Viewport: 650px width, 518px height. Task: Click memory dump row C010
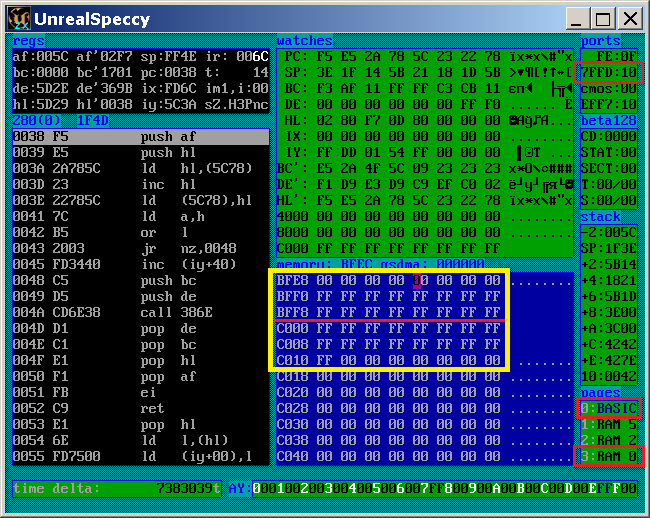[425, 361]
